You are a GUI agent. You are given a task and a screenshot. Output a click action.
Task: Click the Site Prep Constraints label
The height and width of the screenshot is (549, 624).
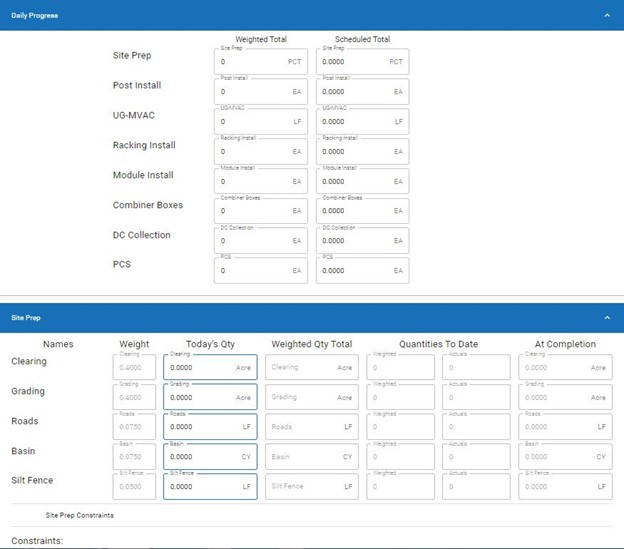click(80, 516)
